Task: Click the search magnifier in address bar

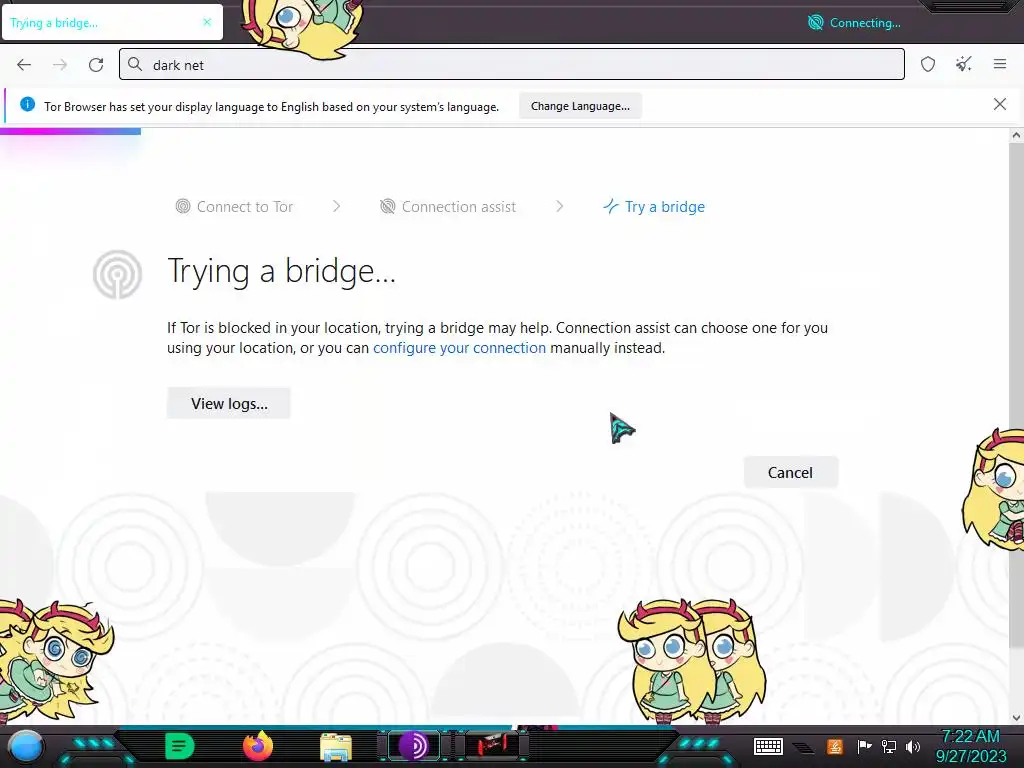Action: (135, 64)
